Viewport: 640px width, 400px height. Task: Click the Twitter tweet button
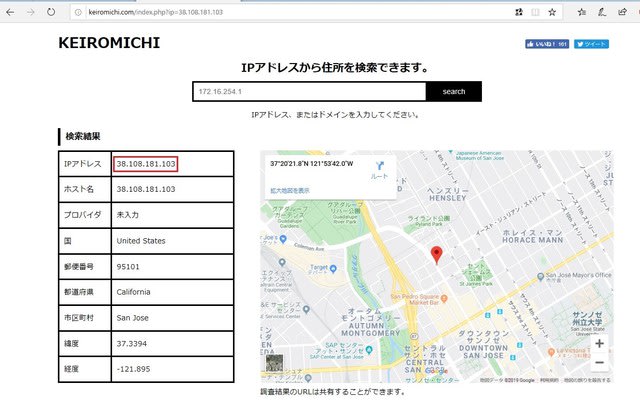pyautogui.click(x=591, y=44)
